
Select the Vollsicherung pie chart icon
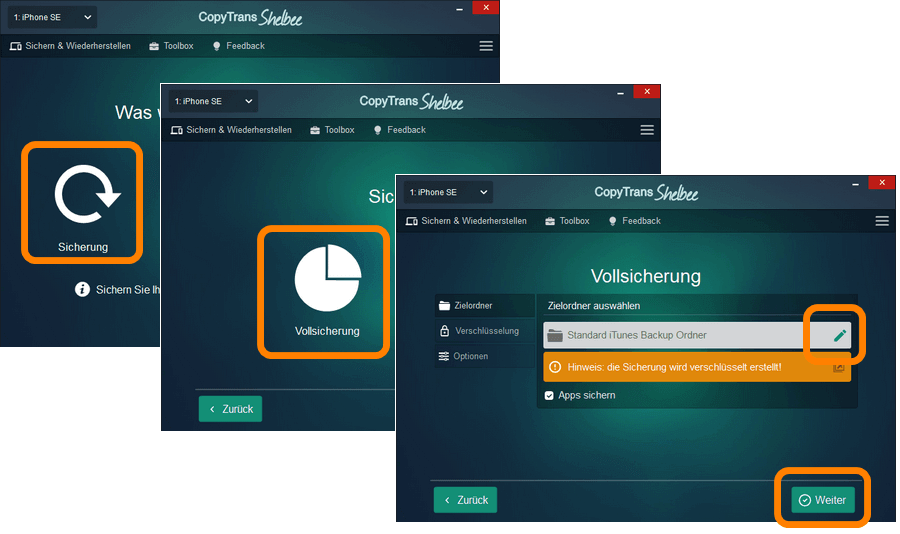point(328,278)
